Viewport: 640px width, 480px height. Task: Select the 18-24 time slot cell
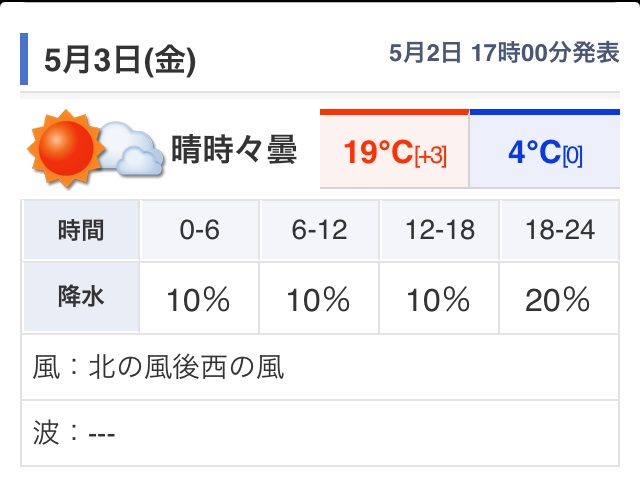click(x=560, y=230)
